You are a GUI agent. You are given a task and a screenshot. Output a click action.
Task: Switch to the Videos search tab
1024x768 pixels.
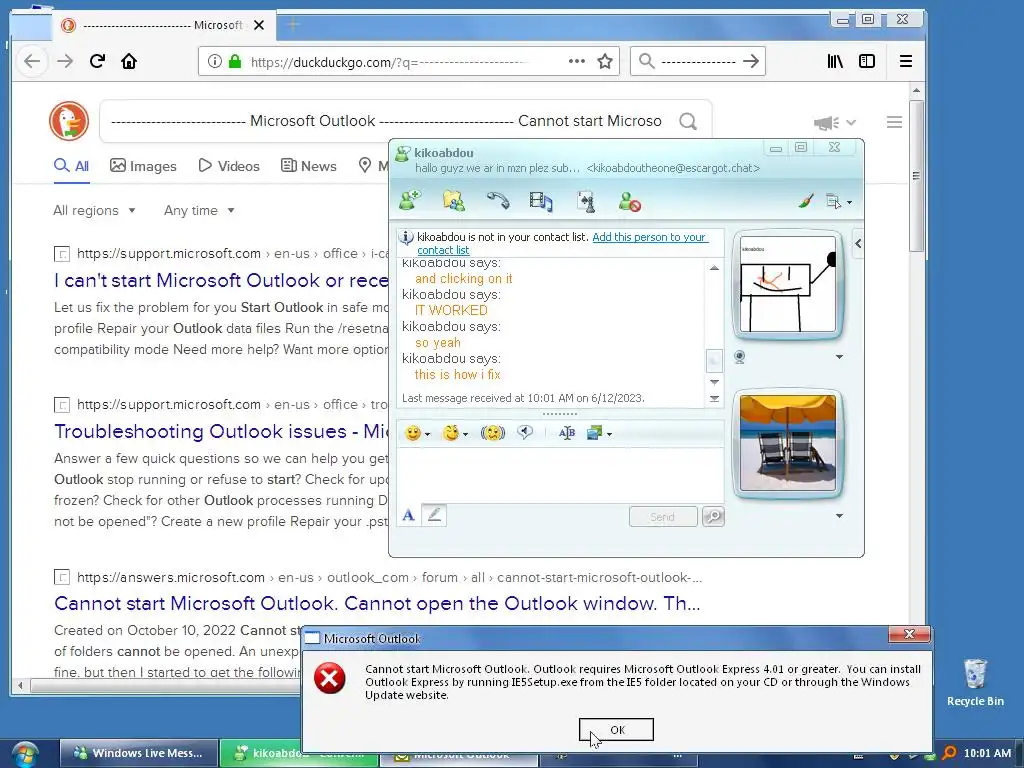229,166
